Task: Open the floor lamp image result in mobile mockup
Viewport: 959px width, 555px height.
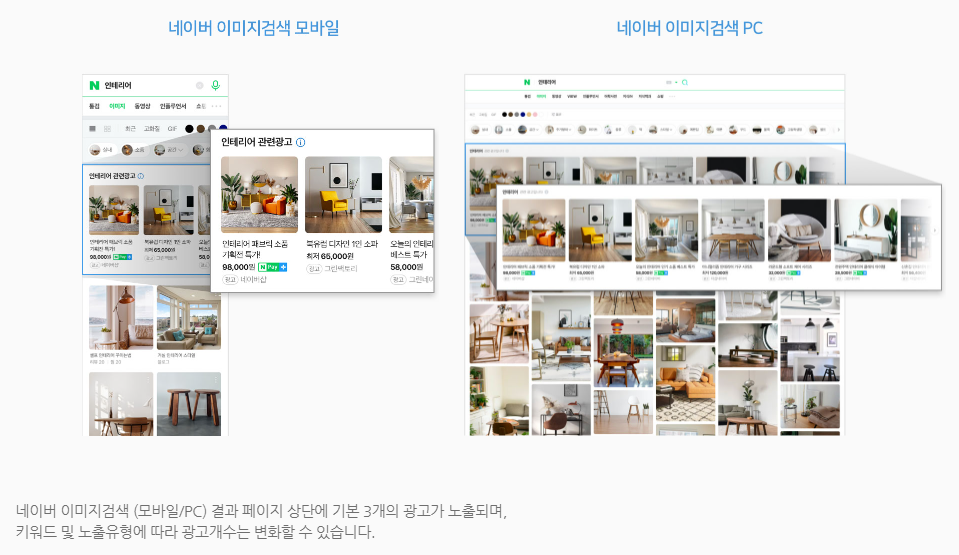Action: tap(121, 318)
